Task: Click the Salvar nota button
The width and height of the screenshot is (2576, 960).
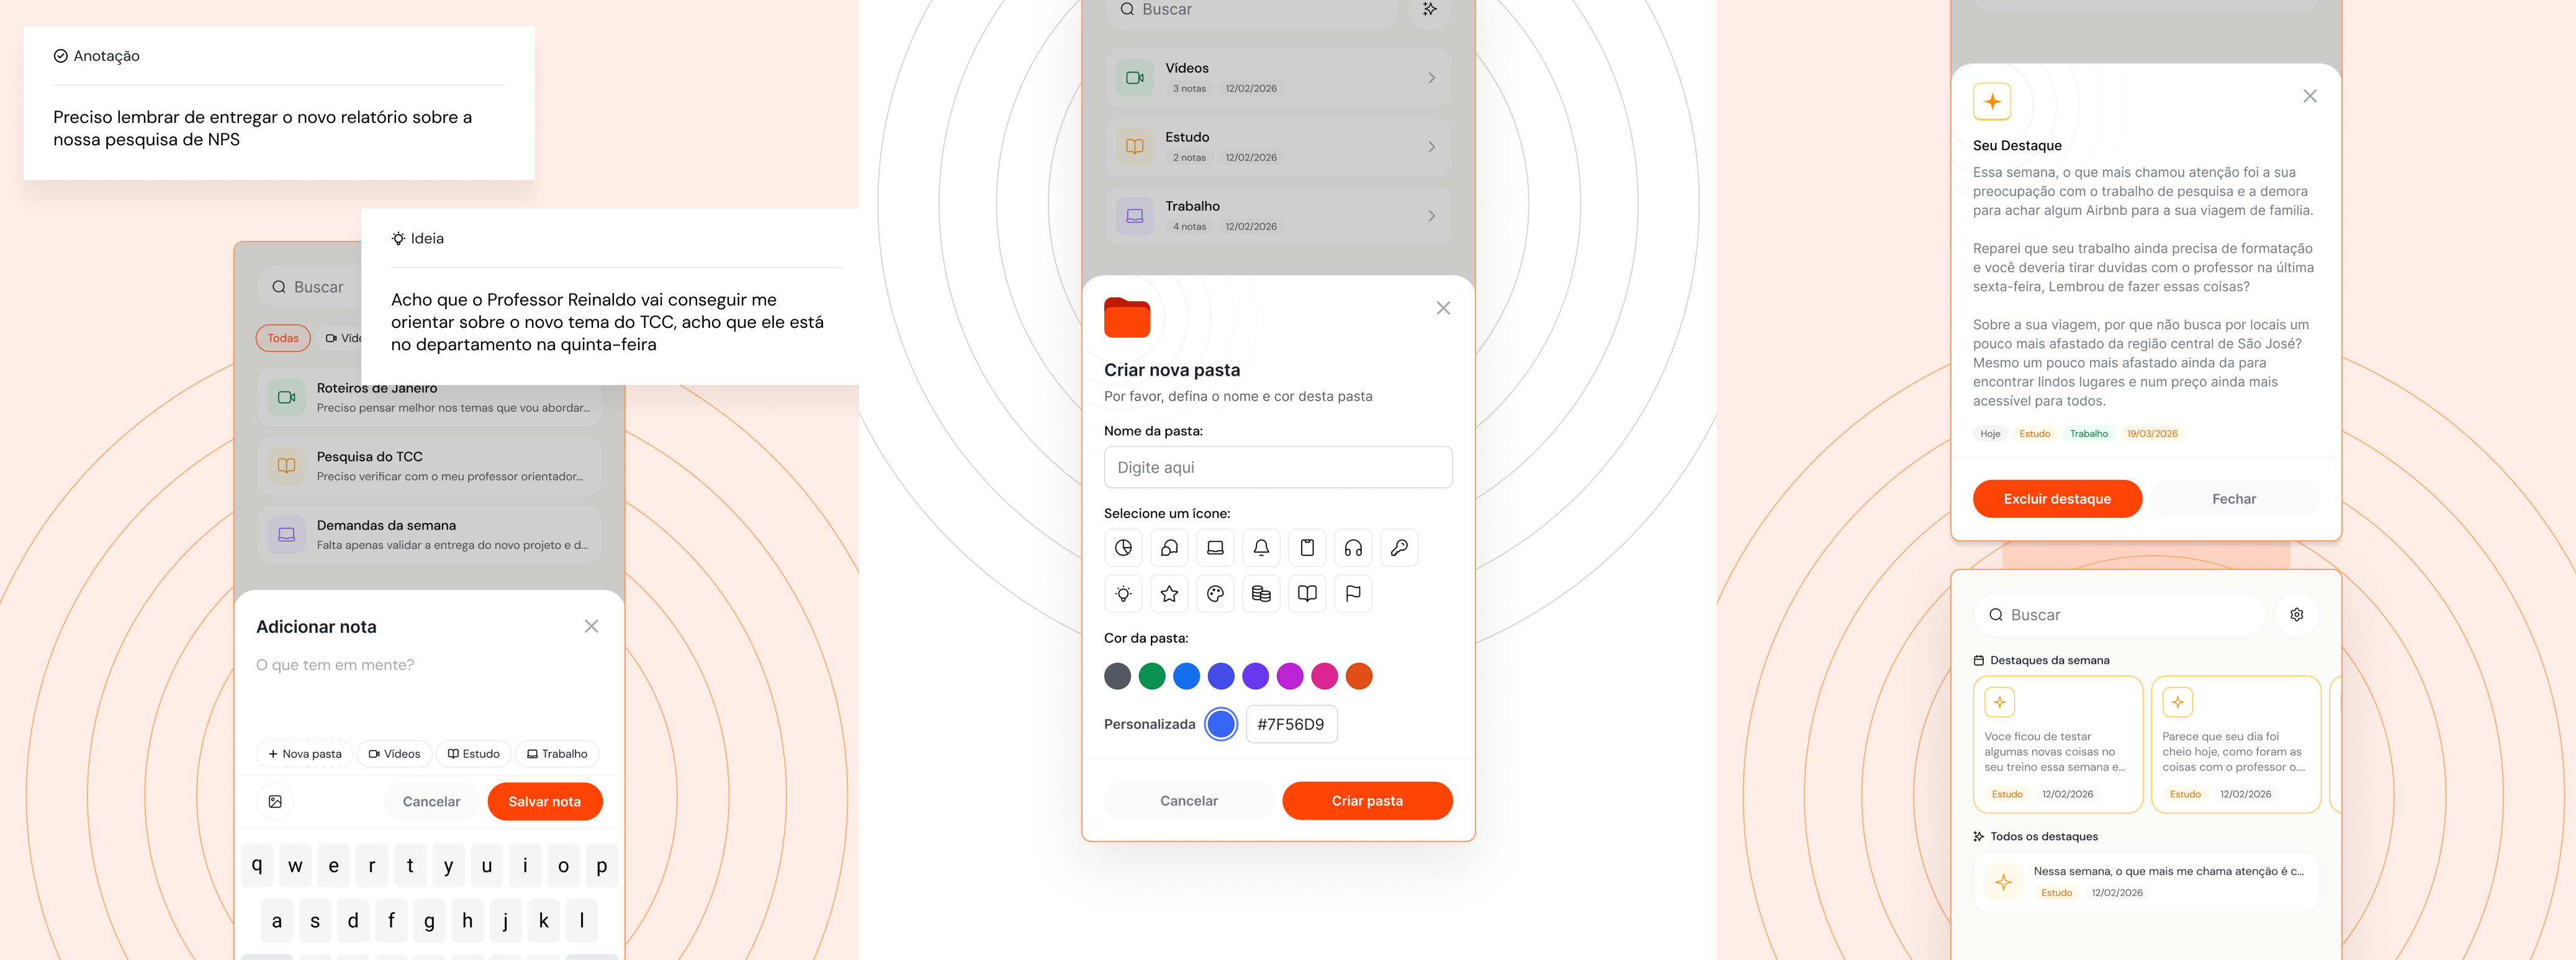Action: 545,801
